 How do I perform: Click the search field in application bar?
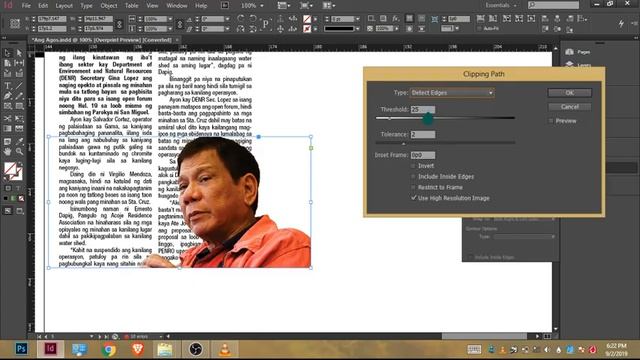[553, 5]
